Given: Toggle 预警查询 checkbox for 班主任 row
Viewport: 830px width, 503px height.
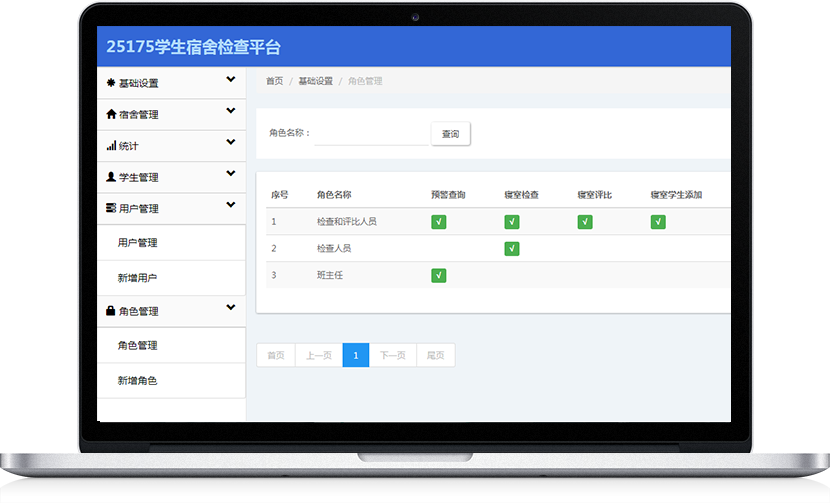Looking at the screenshot, I should [x=438, y=275].
